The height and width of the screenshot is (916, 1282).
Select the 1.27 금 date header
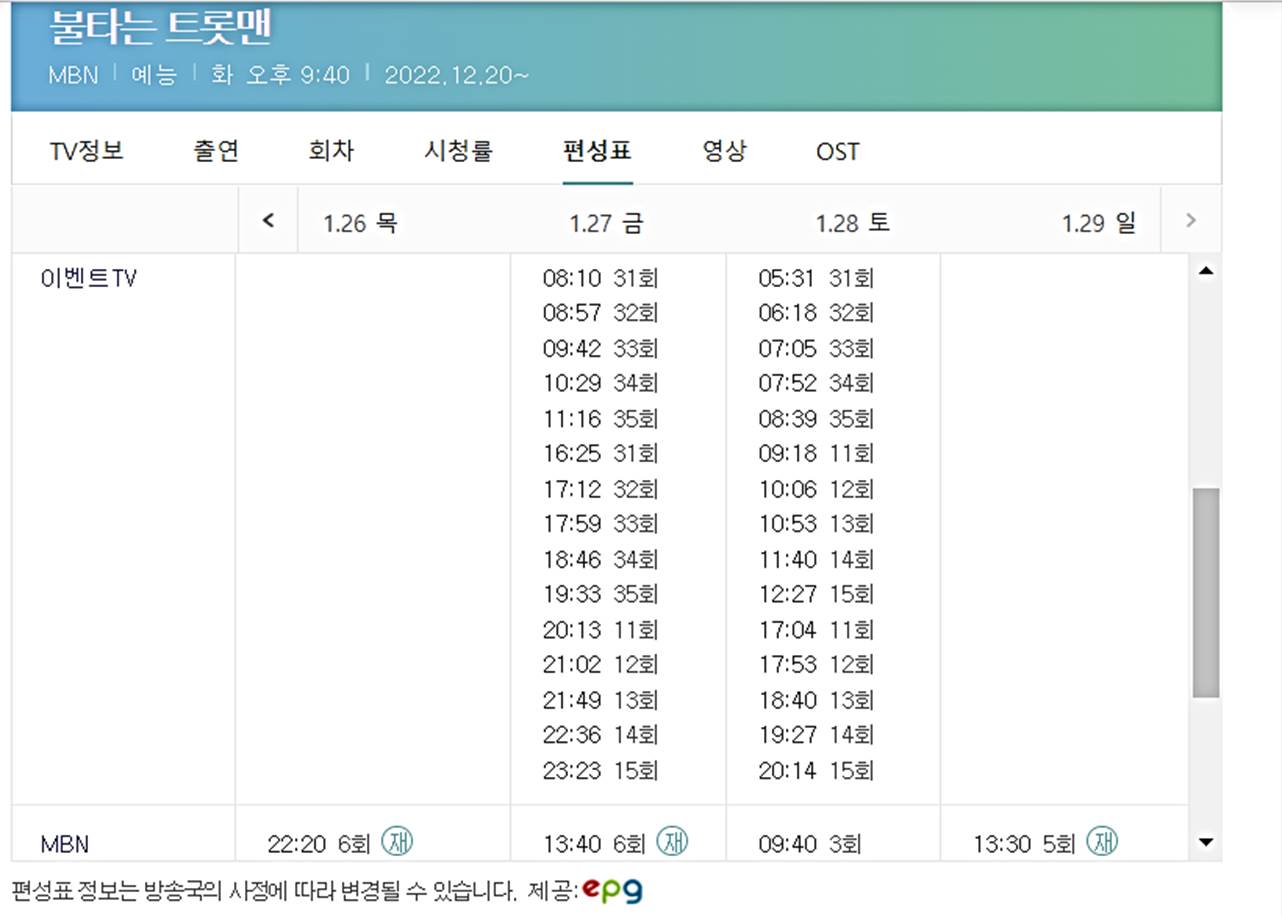(605, 222)
